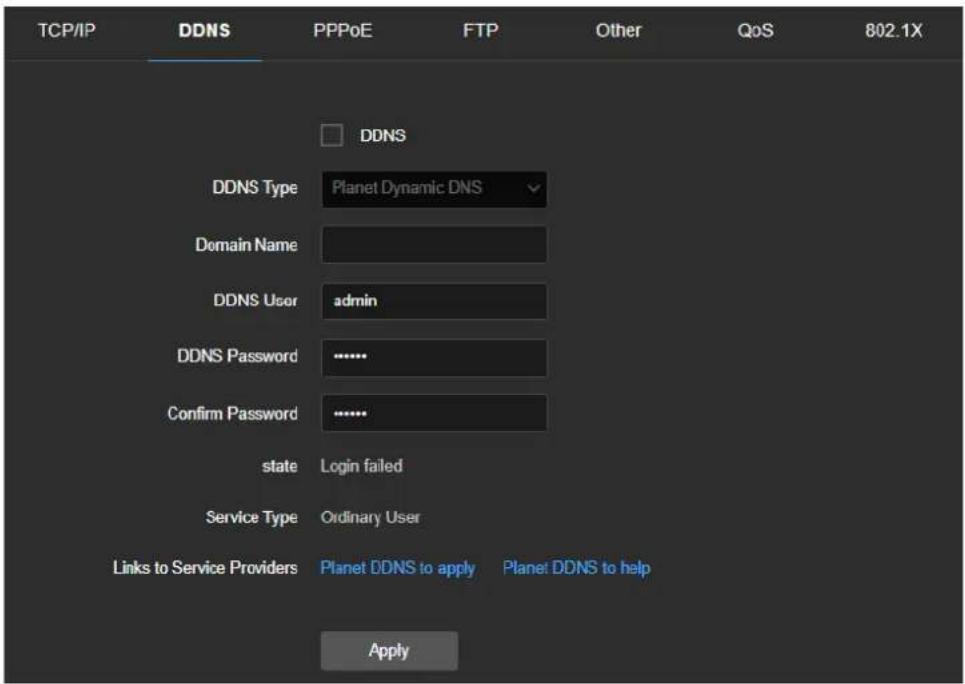Open the Planet DDNS to help link

tap(576, 568)
